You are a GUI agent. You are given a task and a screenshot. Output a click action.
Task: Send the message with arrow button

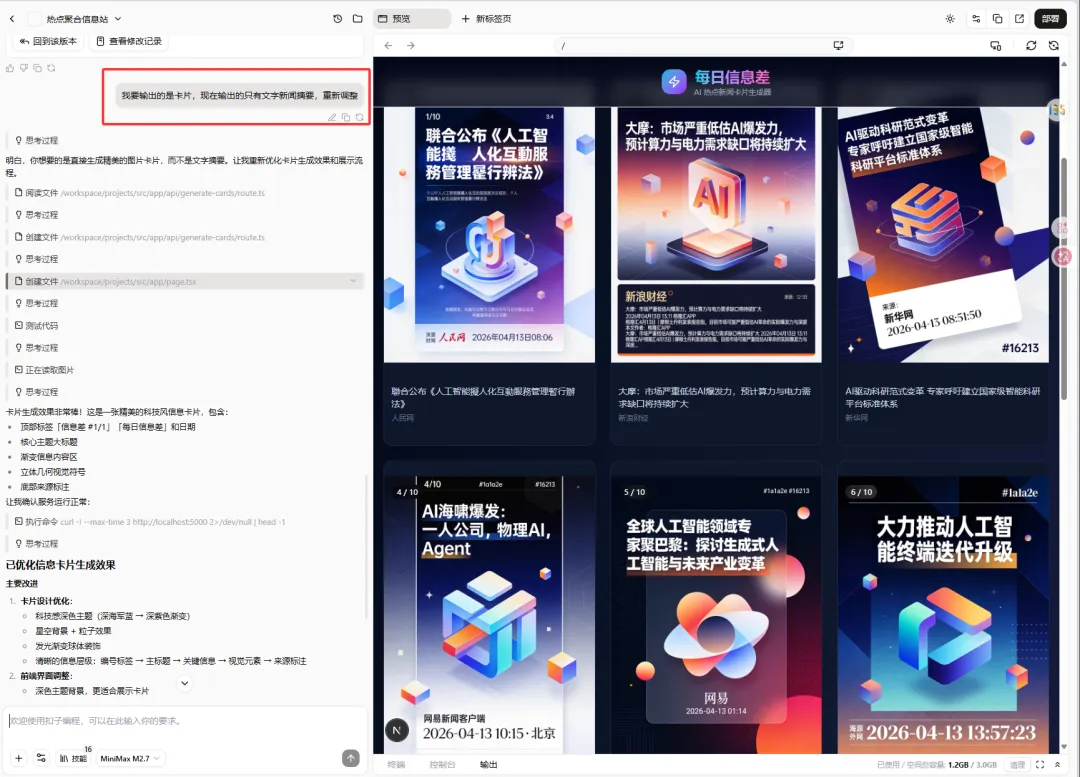351,758
